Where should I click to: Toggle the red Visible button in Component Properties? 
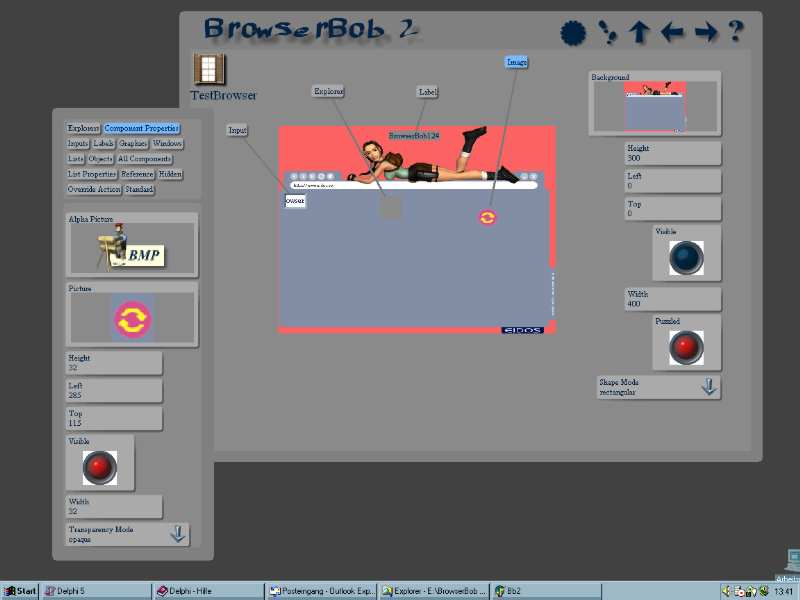tap(99, 467)
